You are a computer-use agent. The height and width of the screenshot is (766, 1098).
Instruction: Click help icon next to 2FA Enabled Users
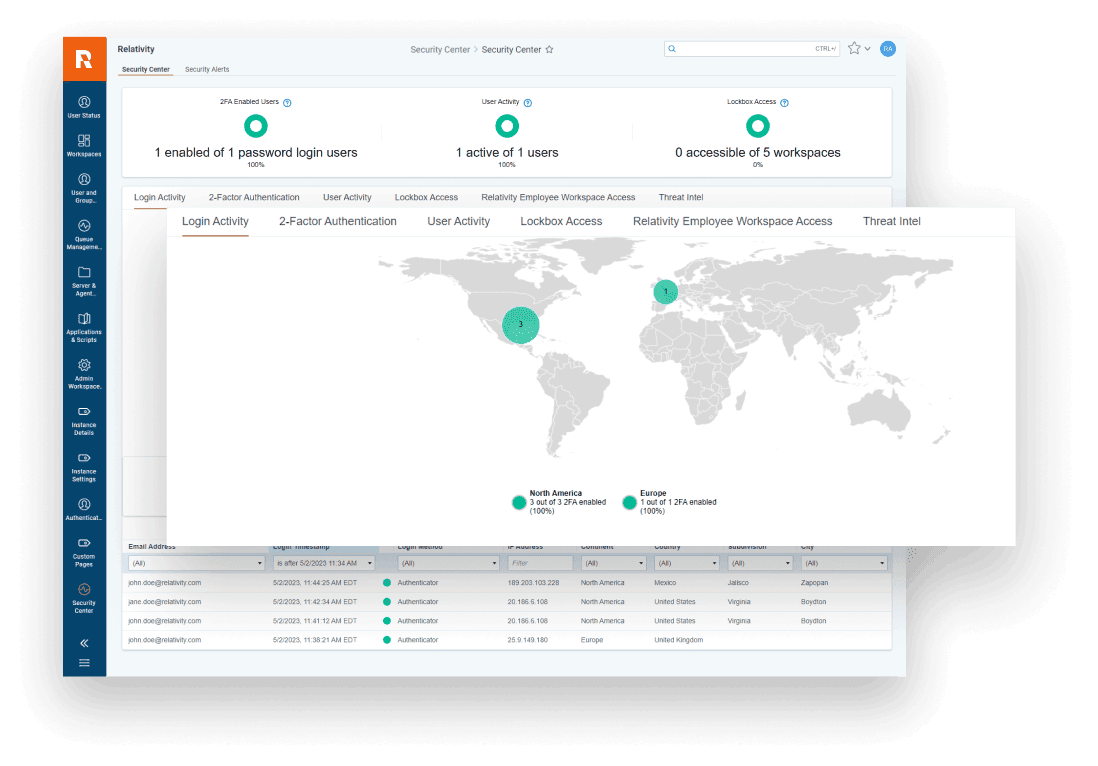click(x=287, y=103)
